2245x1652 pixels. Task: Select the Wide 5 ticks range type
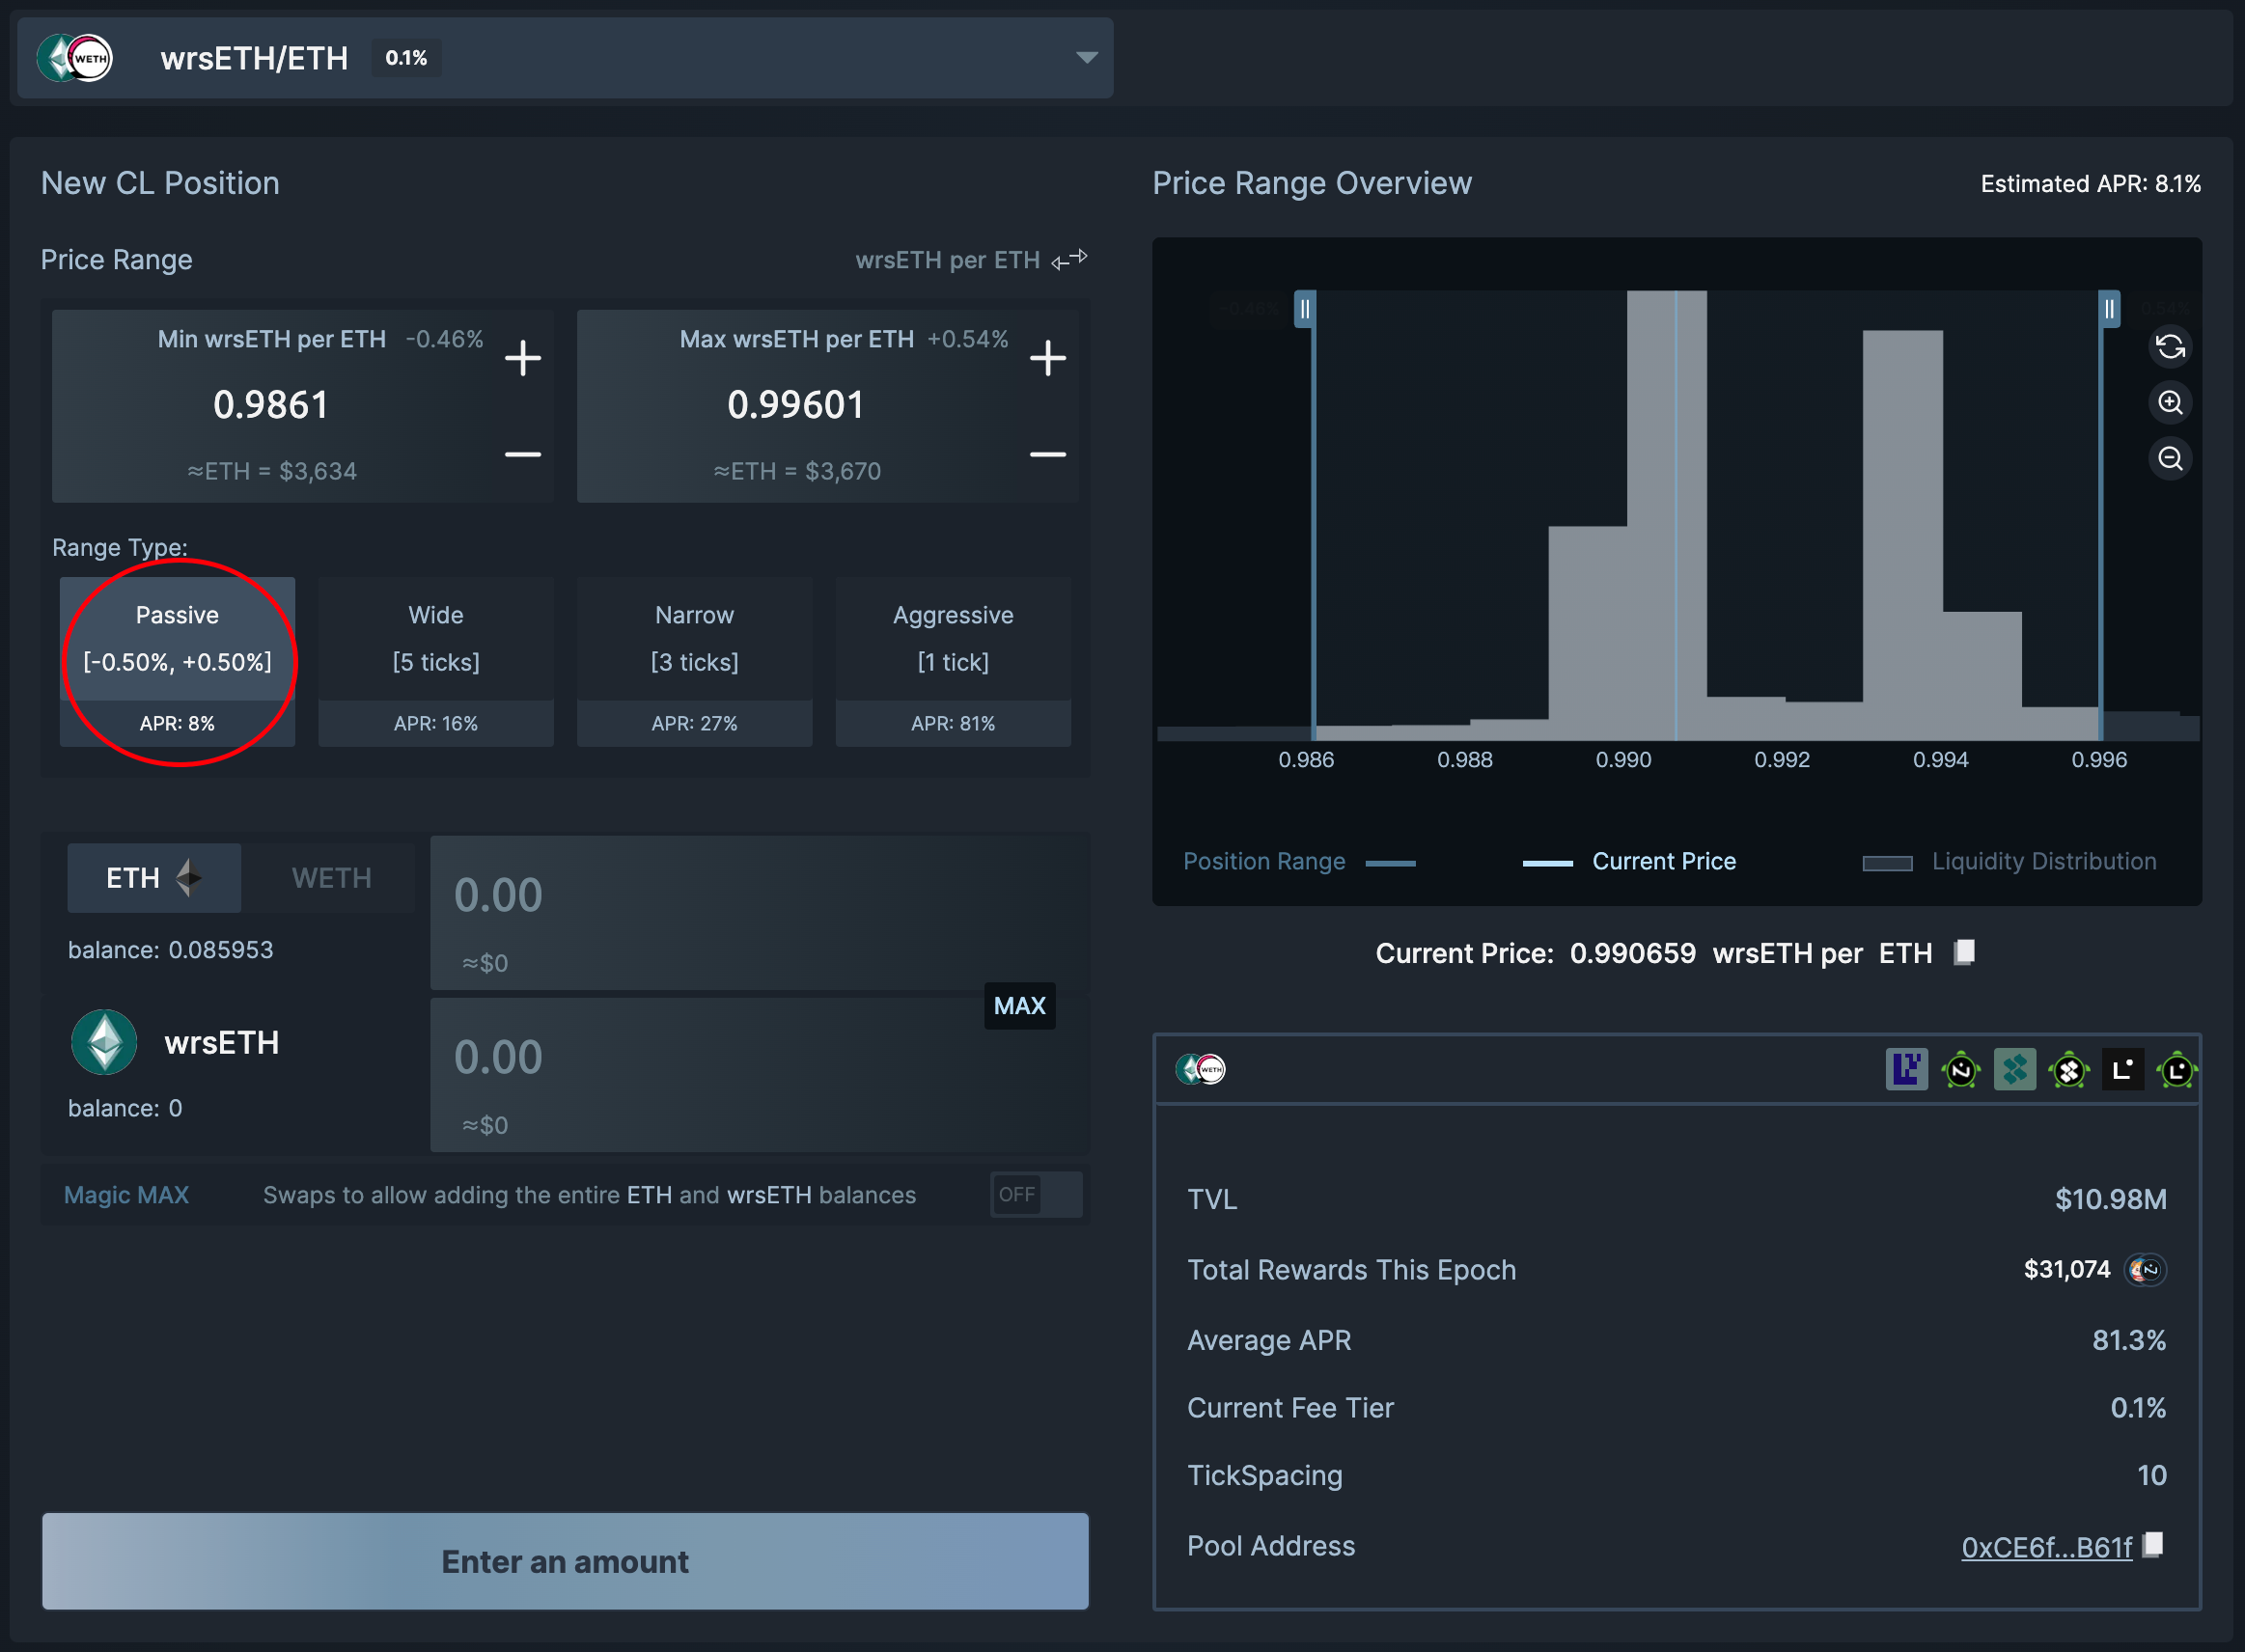(436, 662)
